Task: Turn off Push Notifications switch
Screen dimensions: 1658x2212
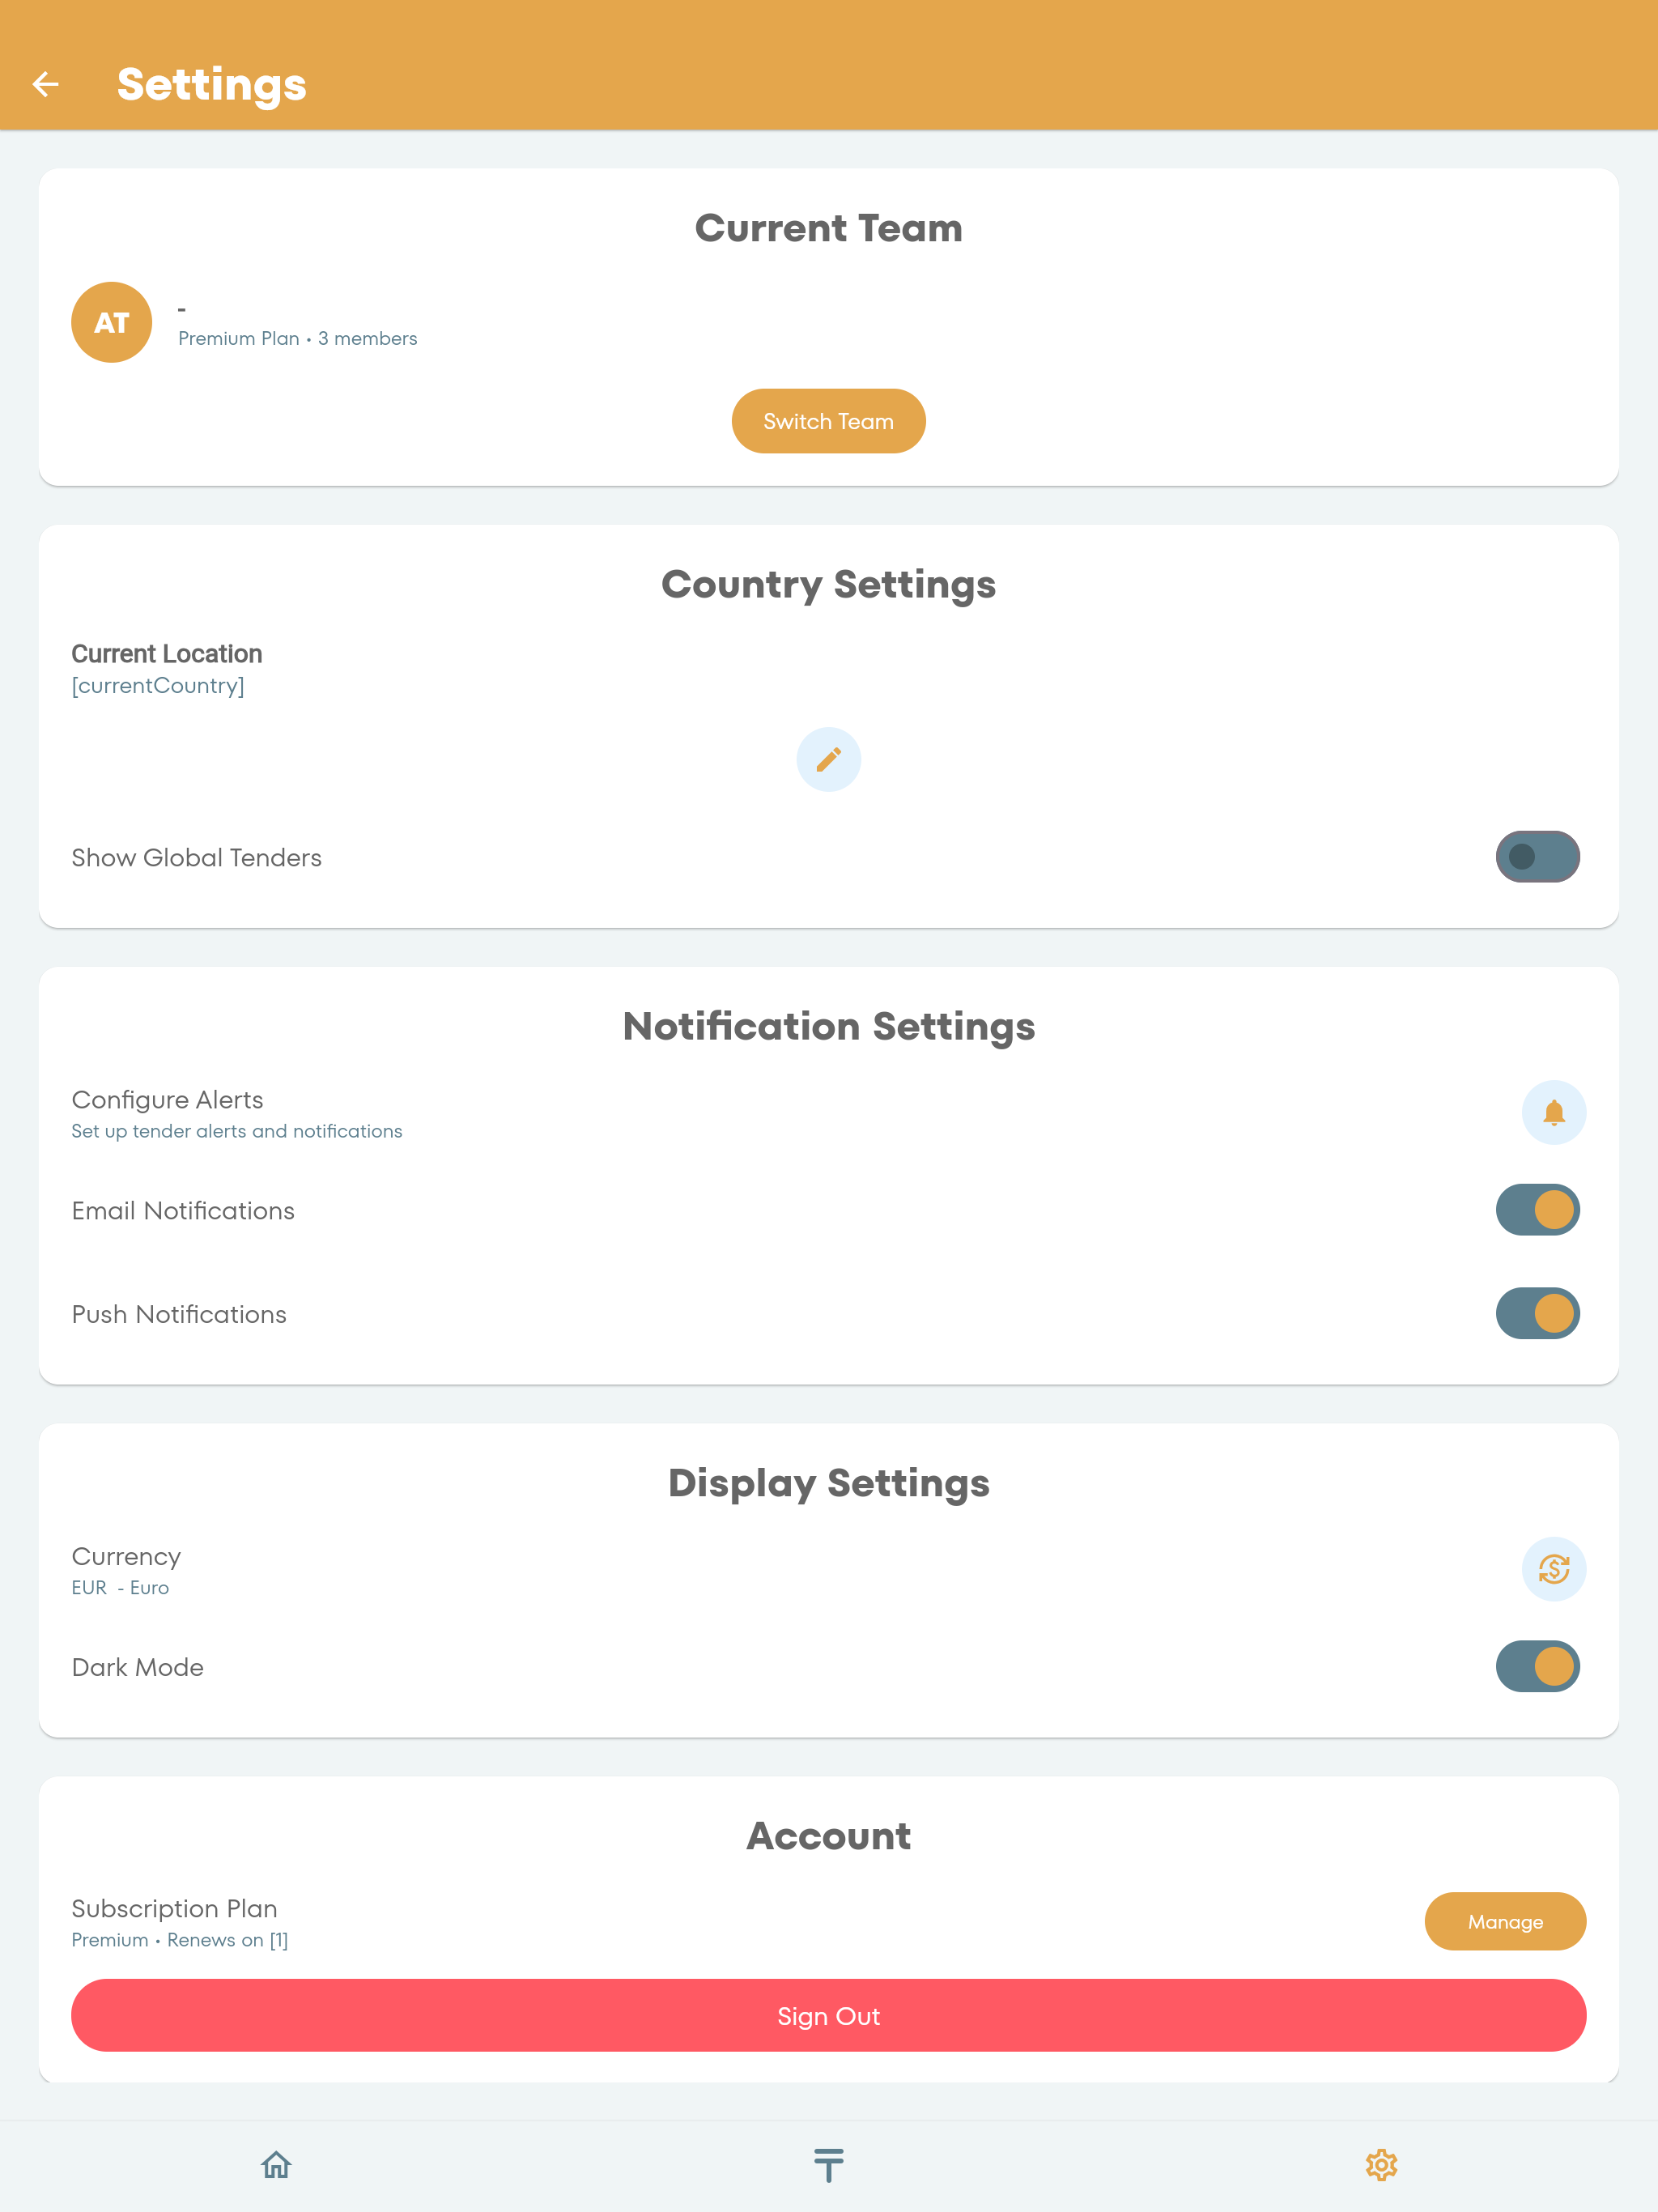Action: click(x=1537, y=1313)
